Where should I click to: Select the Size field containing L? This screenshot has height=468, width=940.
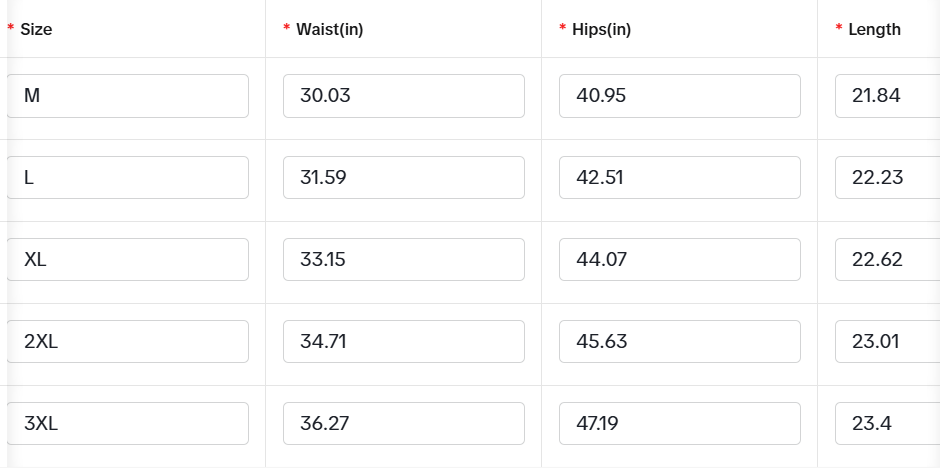pyautogui.click(x=128, y=177)
